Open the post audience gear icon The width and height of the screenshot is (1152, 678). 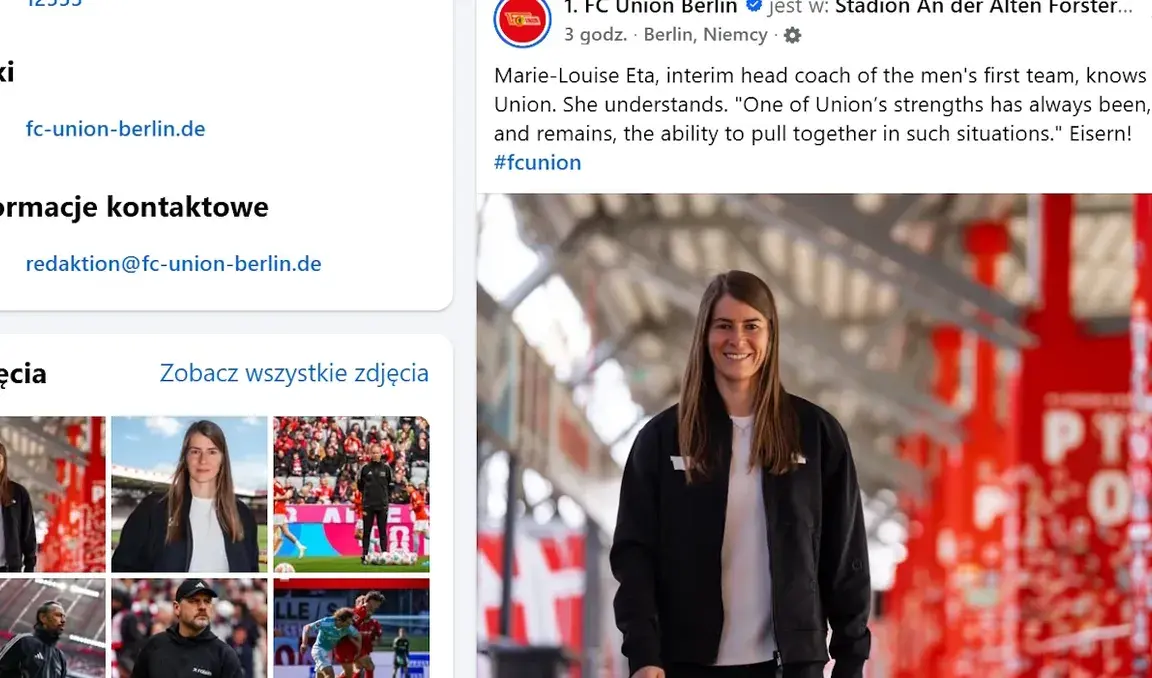(x=792, y=35)
